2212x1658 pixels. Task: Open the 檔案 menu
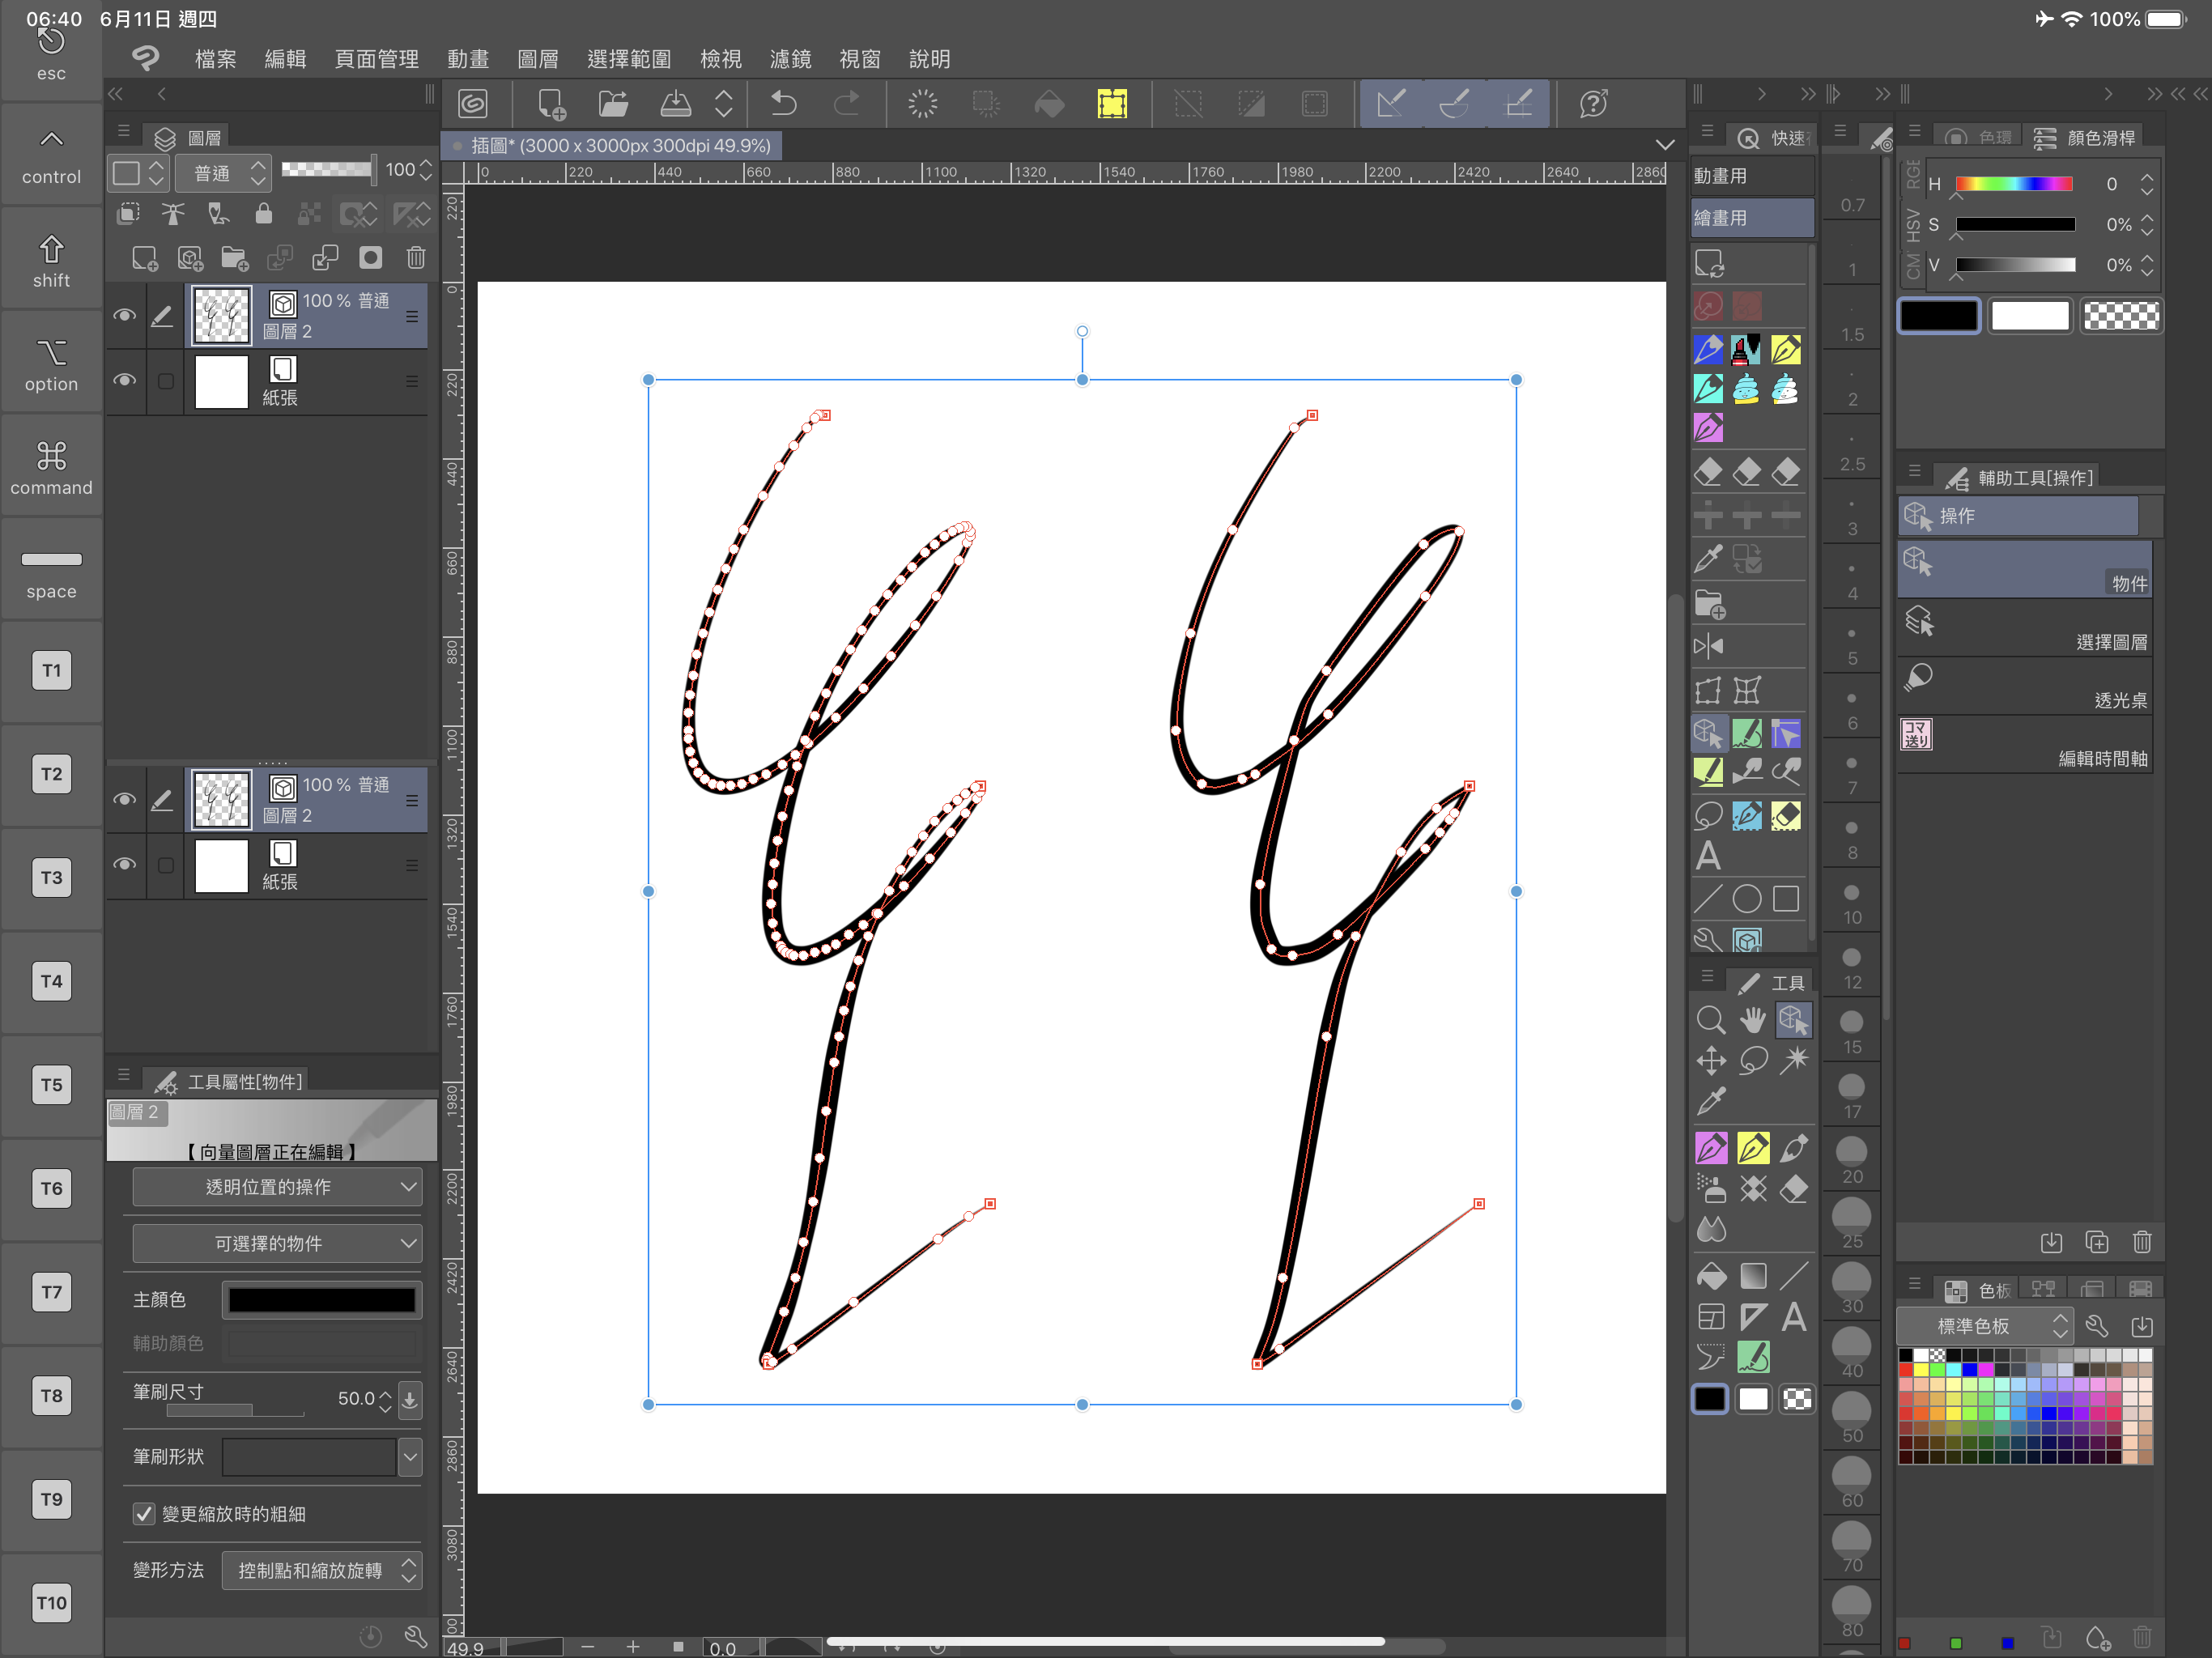pos(215,59)
